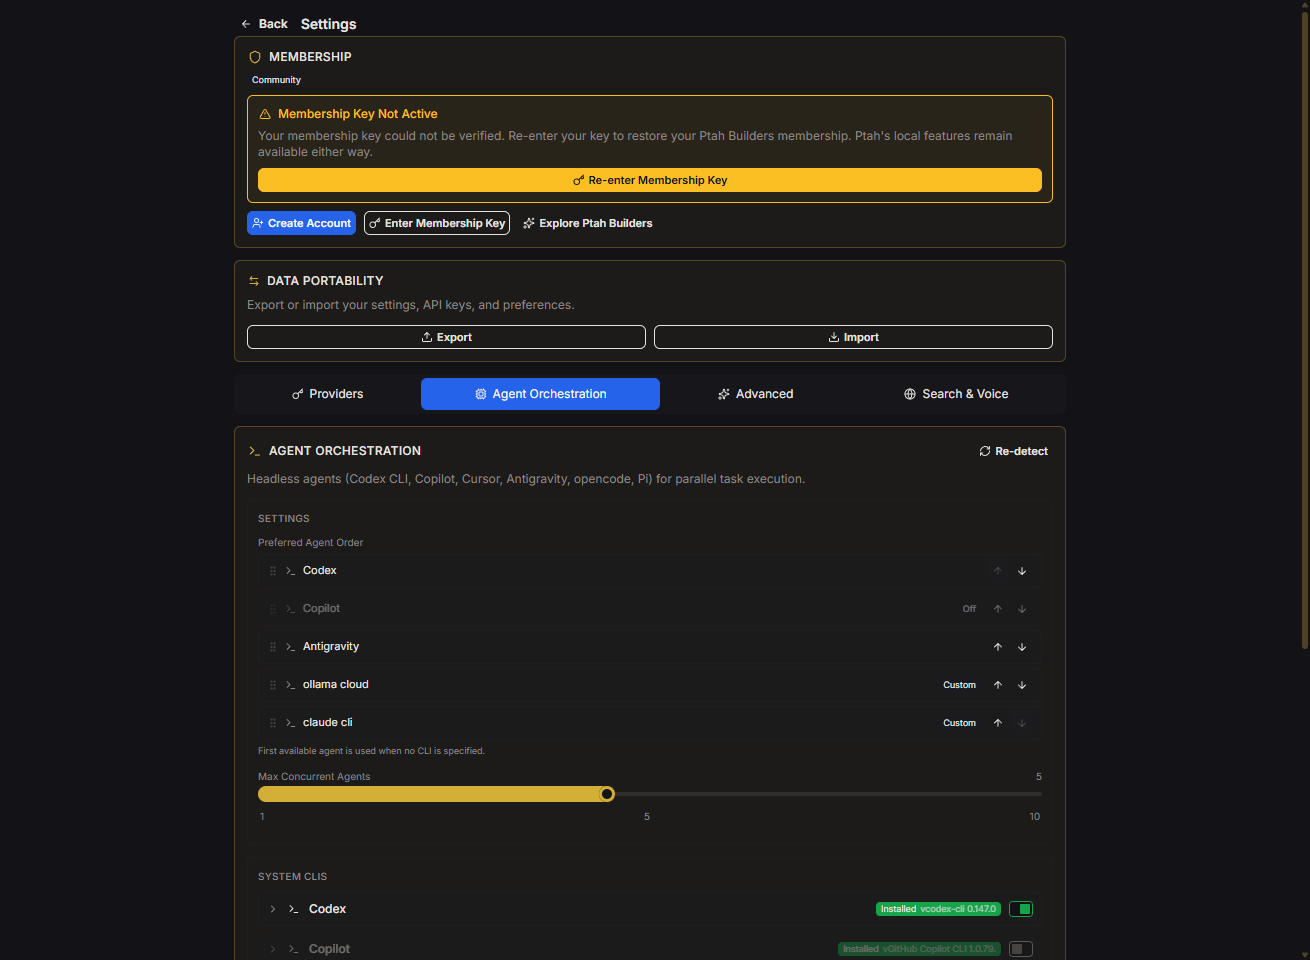Click the Membership shield icon

coord(255,57)
